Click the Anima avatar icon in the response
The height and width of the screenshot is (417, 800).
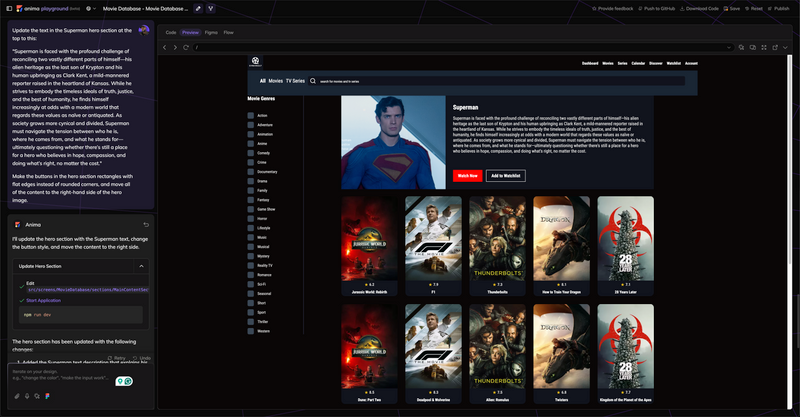coord(17,225)
